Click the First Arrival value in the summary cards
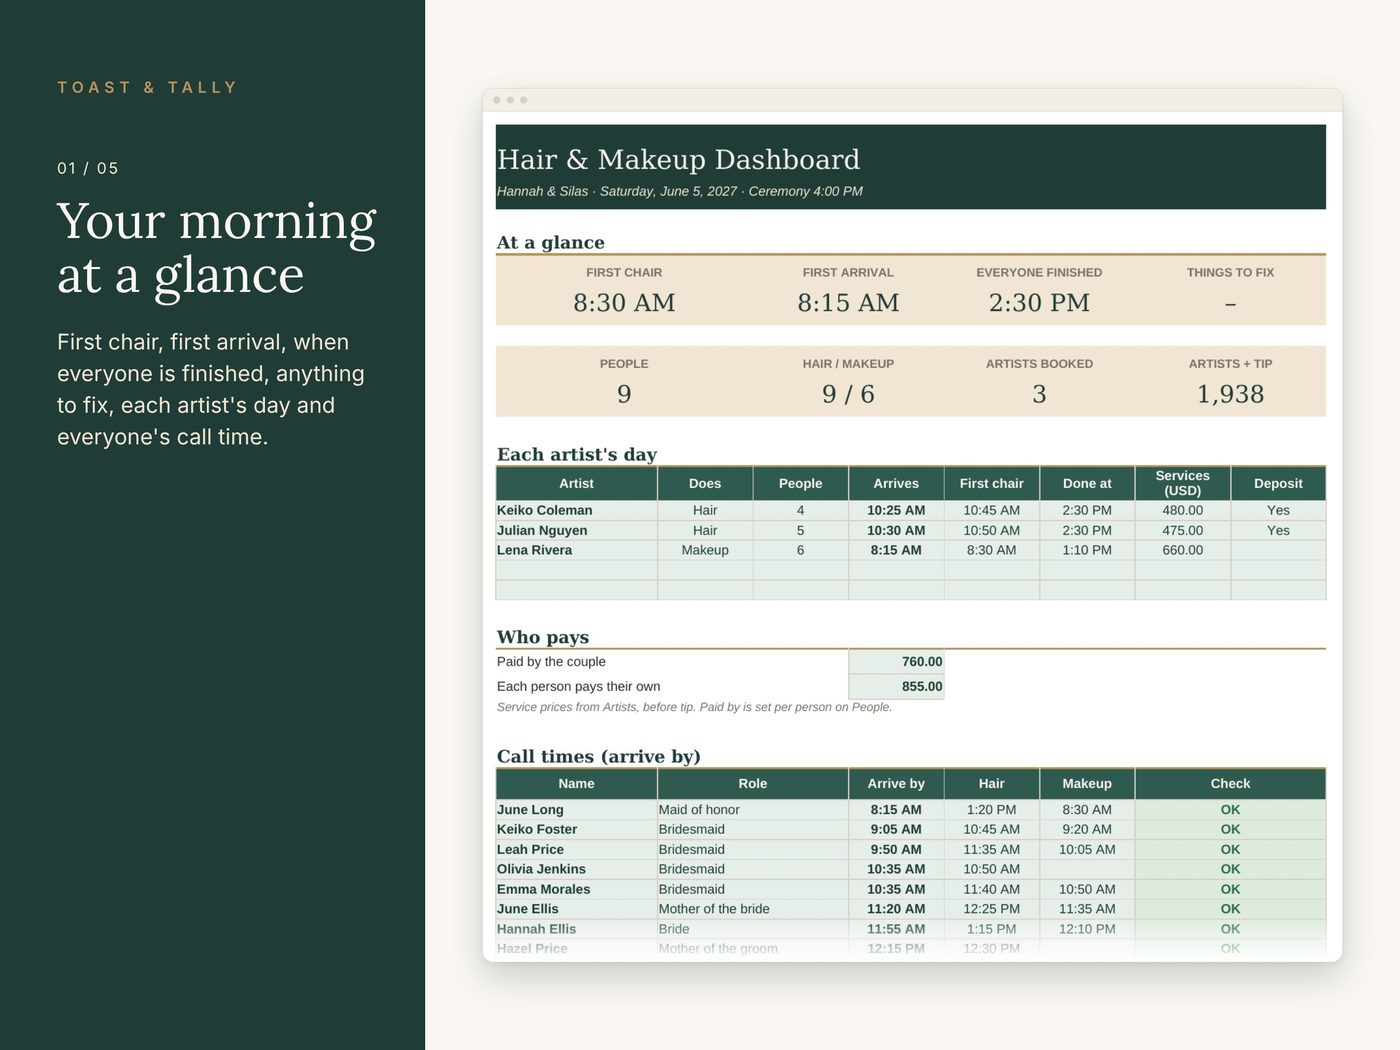This screenshot has height=1050, width=1400. 848,302
